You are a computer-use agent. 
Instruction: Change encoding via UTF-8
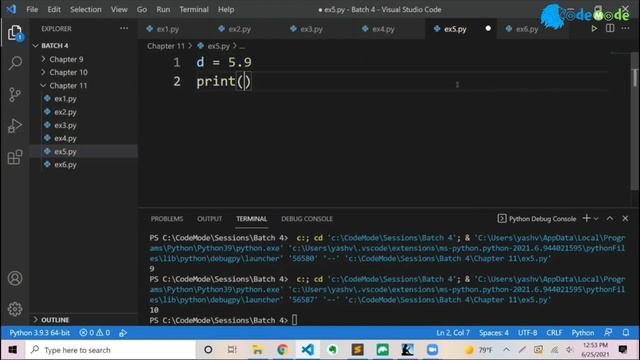point(527,333)
